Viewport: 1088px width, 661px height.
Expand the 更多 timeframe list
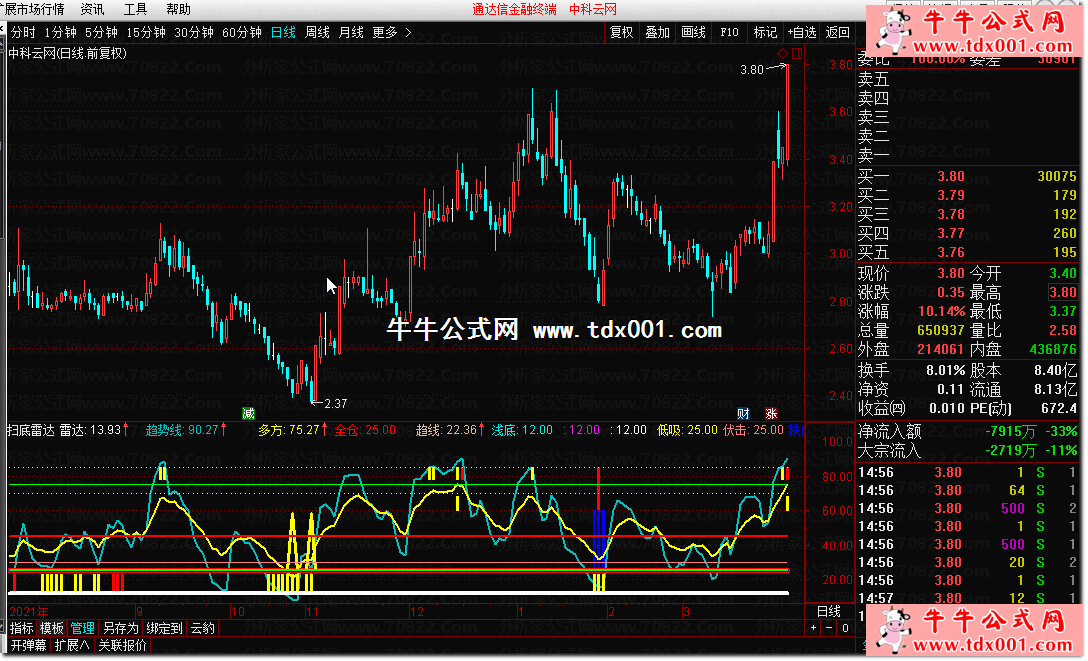(x=391, y=32)
